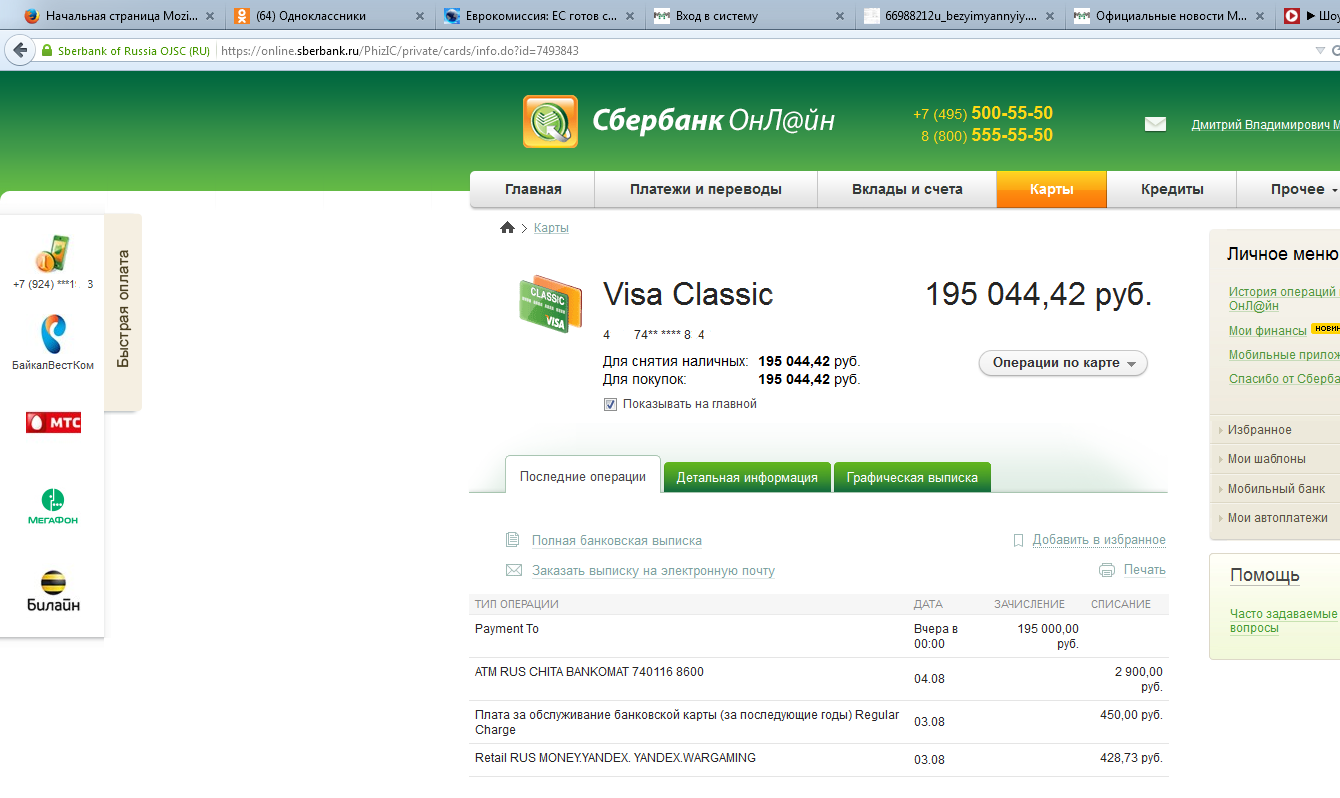The height and width of the screenshot is (798, 1340).
Task: Click the 428,73 руб. debit amount
Action: point(1131,758)
